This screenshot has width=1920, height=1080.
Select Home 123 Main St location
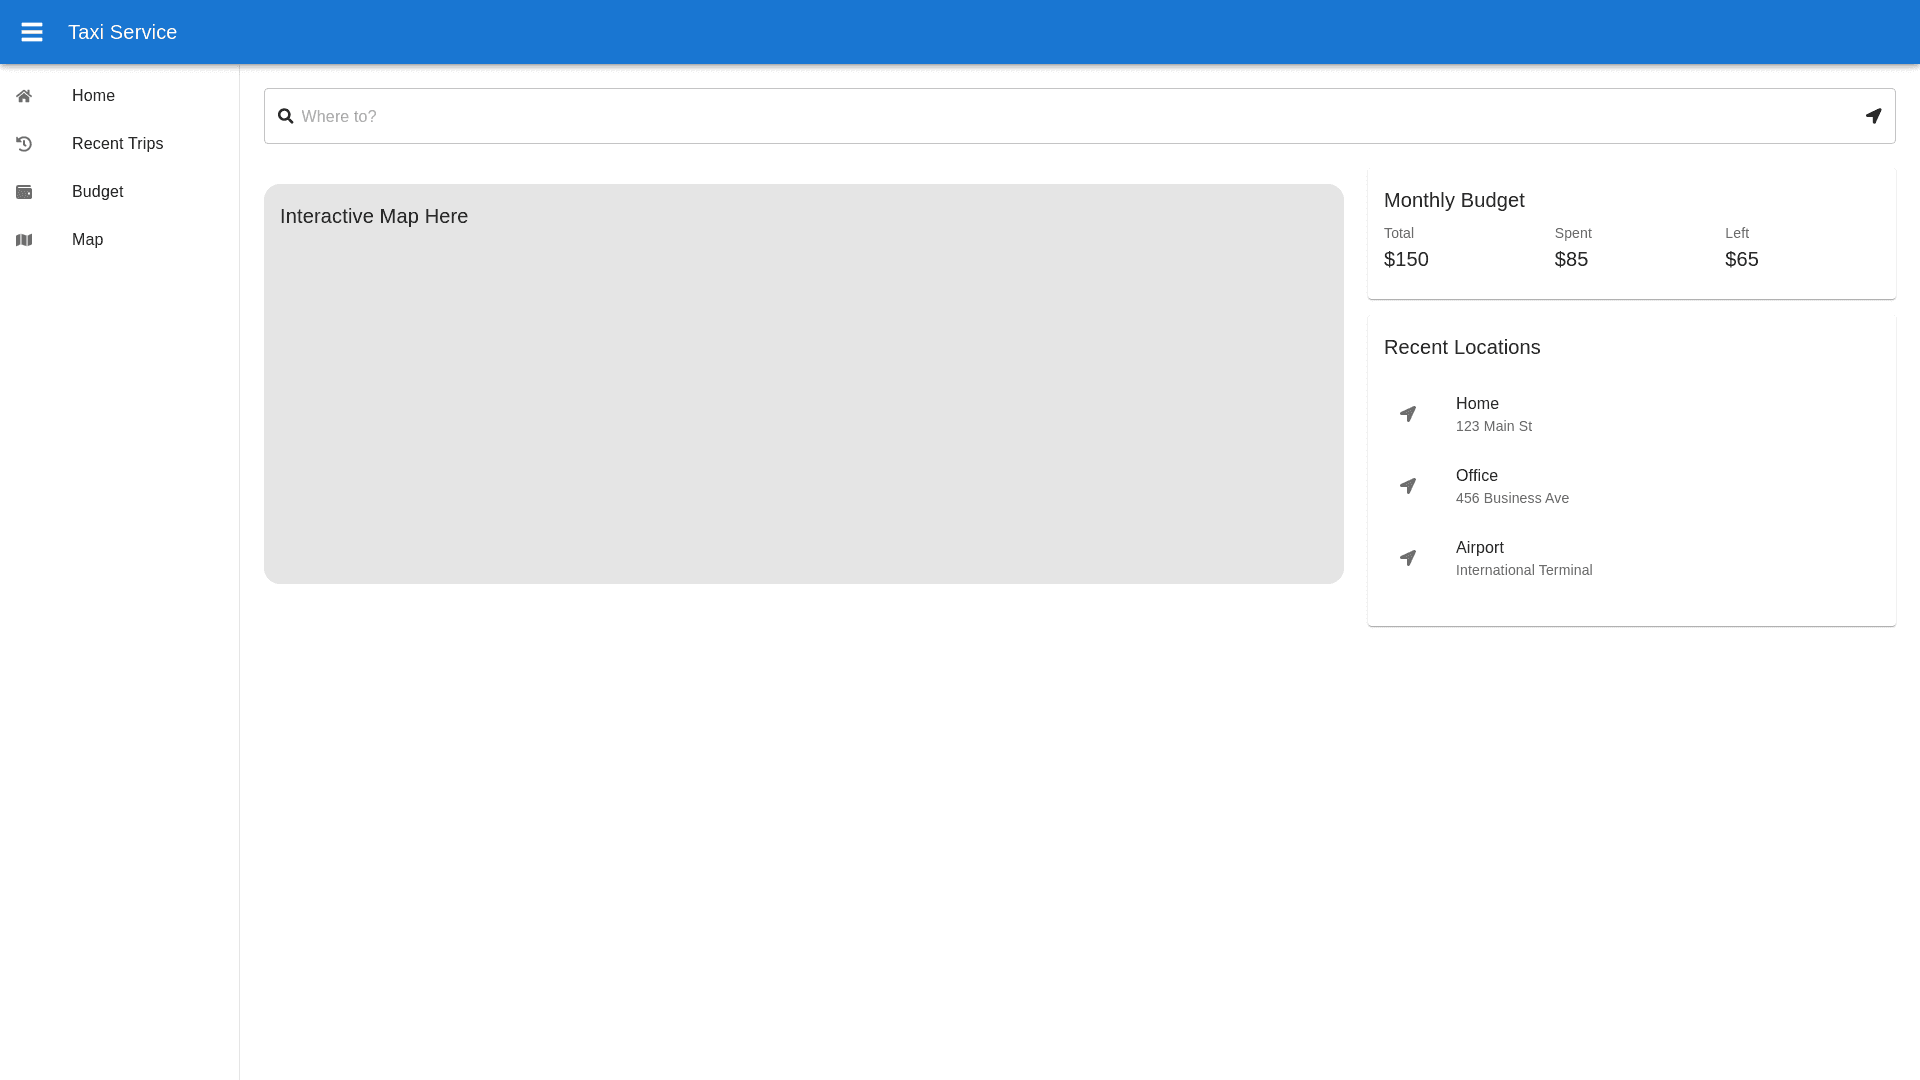pos(1494,414)
